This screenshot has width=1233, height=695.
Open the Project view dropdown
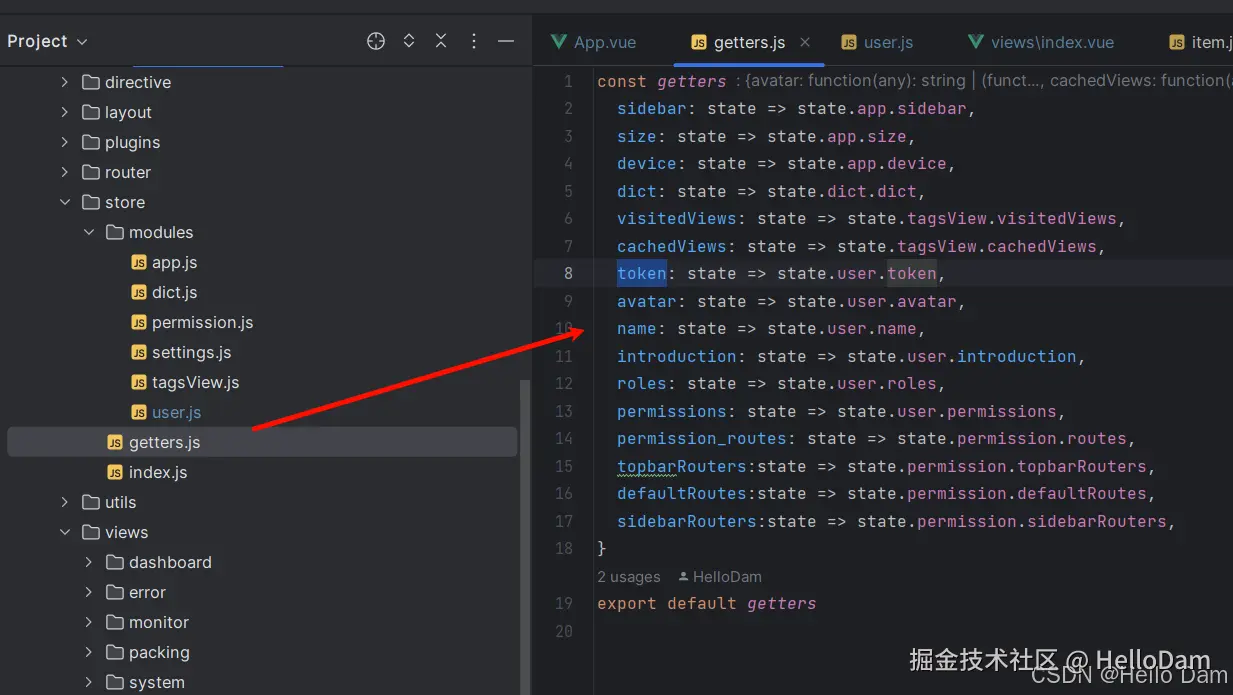(x=48, y=41)
